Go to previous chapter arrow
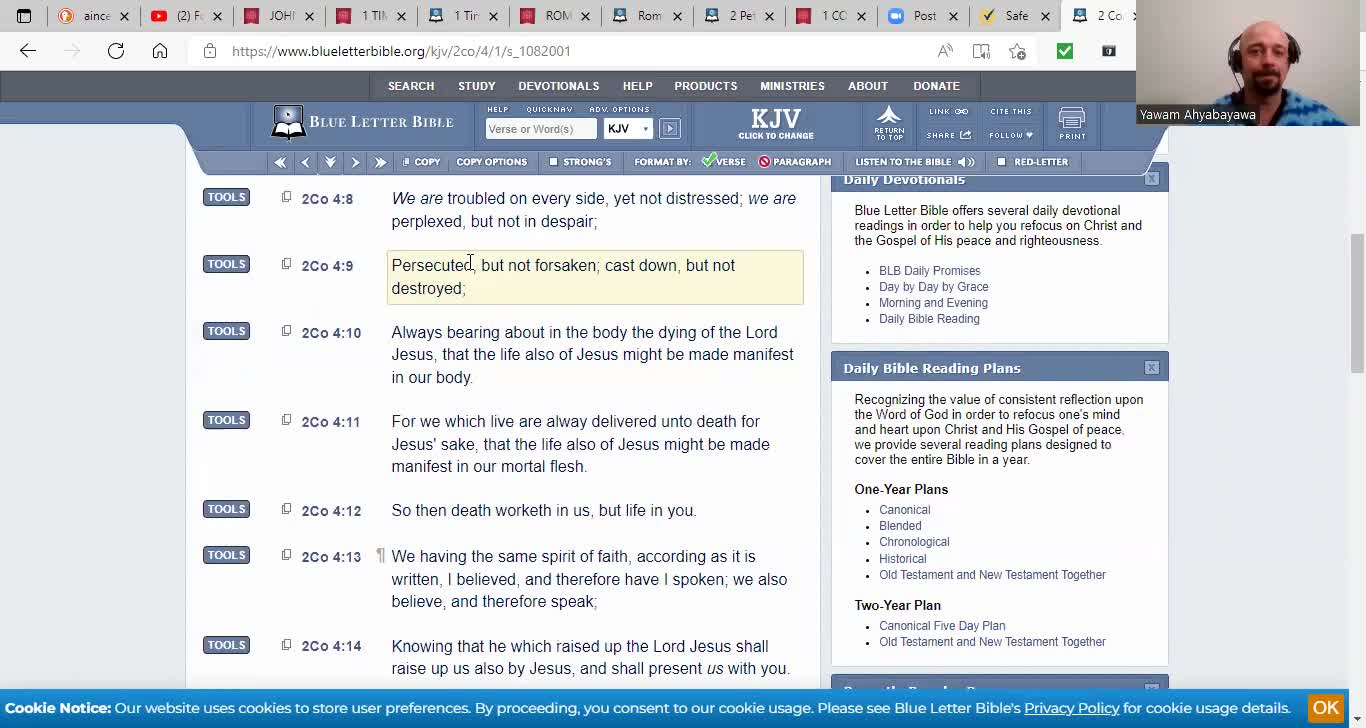Viewport: 1366px width, 728px height. point(305,162)
